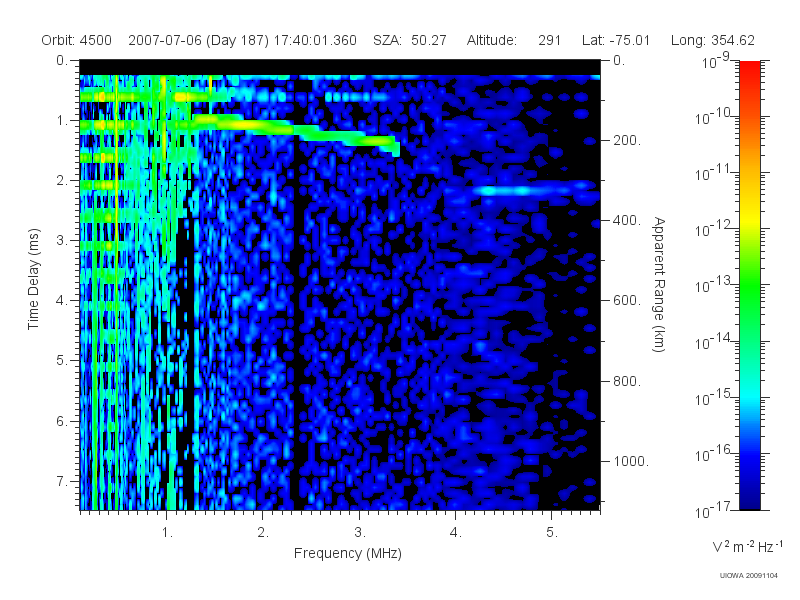The width and height of the screenshot is (800, 600).
Task: Click the frequency tick label '4.'
Action: coord(455,532)
